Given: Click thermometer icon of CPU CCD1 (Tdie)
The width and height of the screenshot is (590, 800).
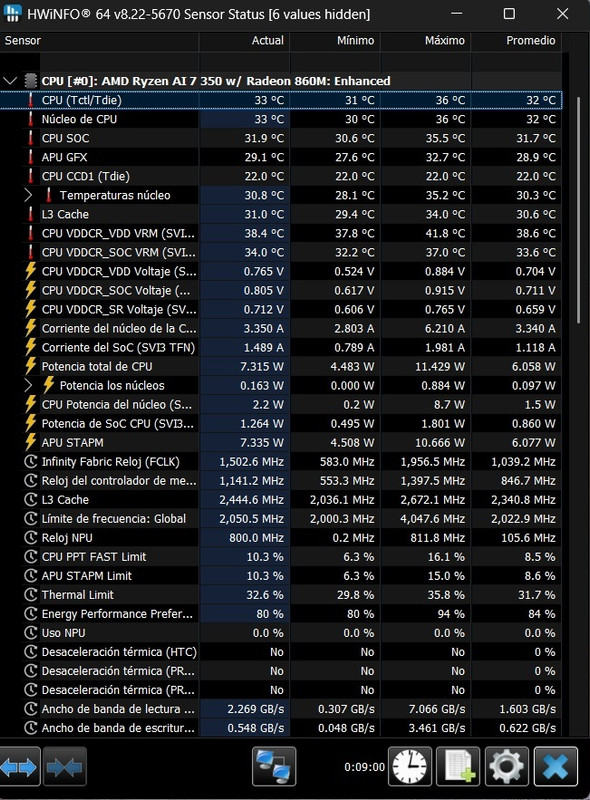Looking at the screenshot, I should coord(31,176).
